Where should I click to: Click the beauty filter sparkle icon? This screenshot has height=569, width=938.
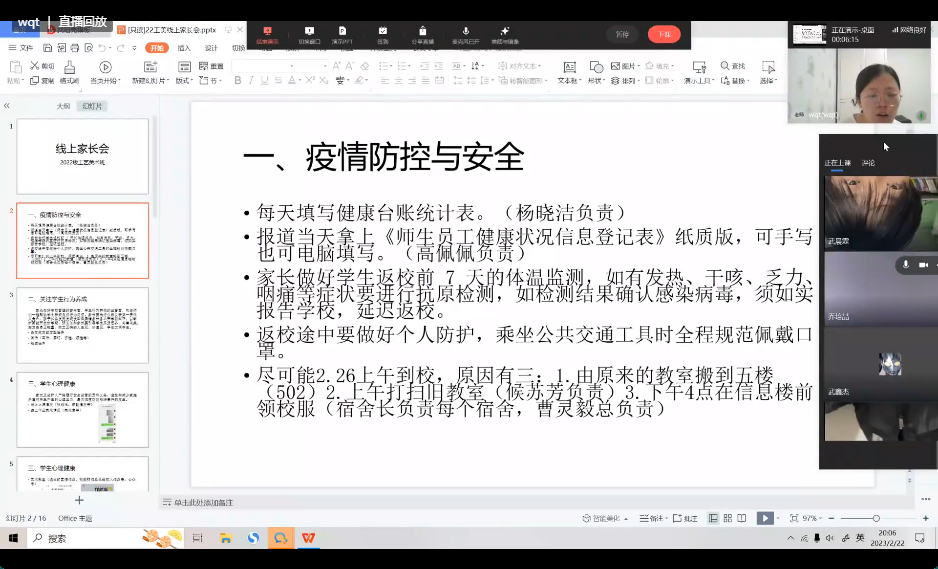(505, 31)
